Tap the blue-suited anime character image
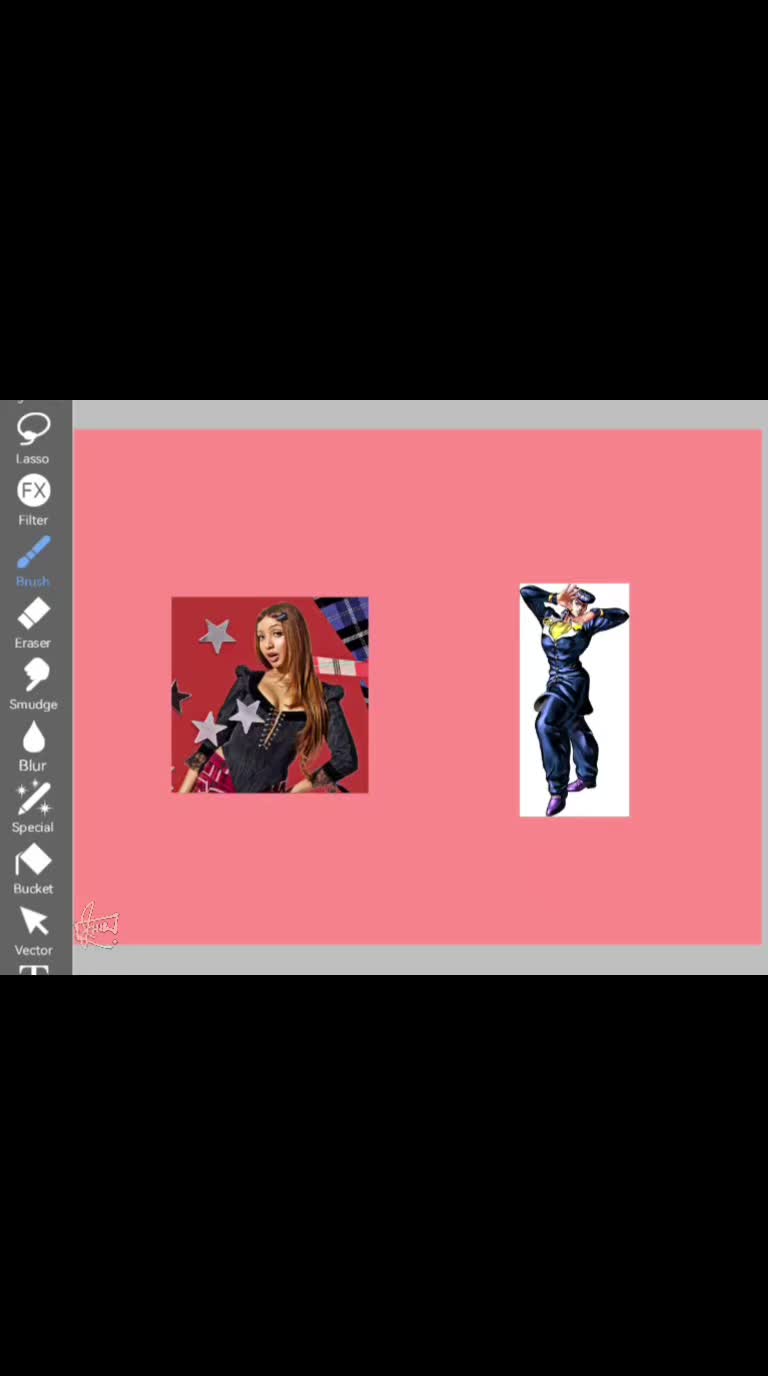768x1376 pixels. click(x=574, y=700)
